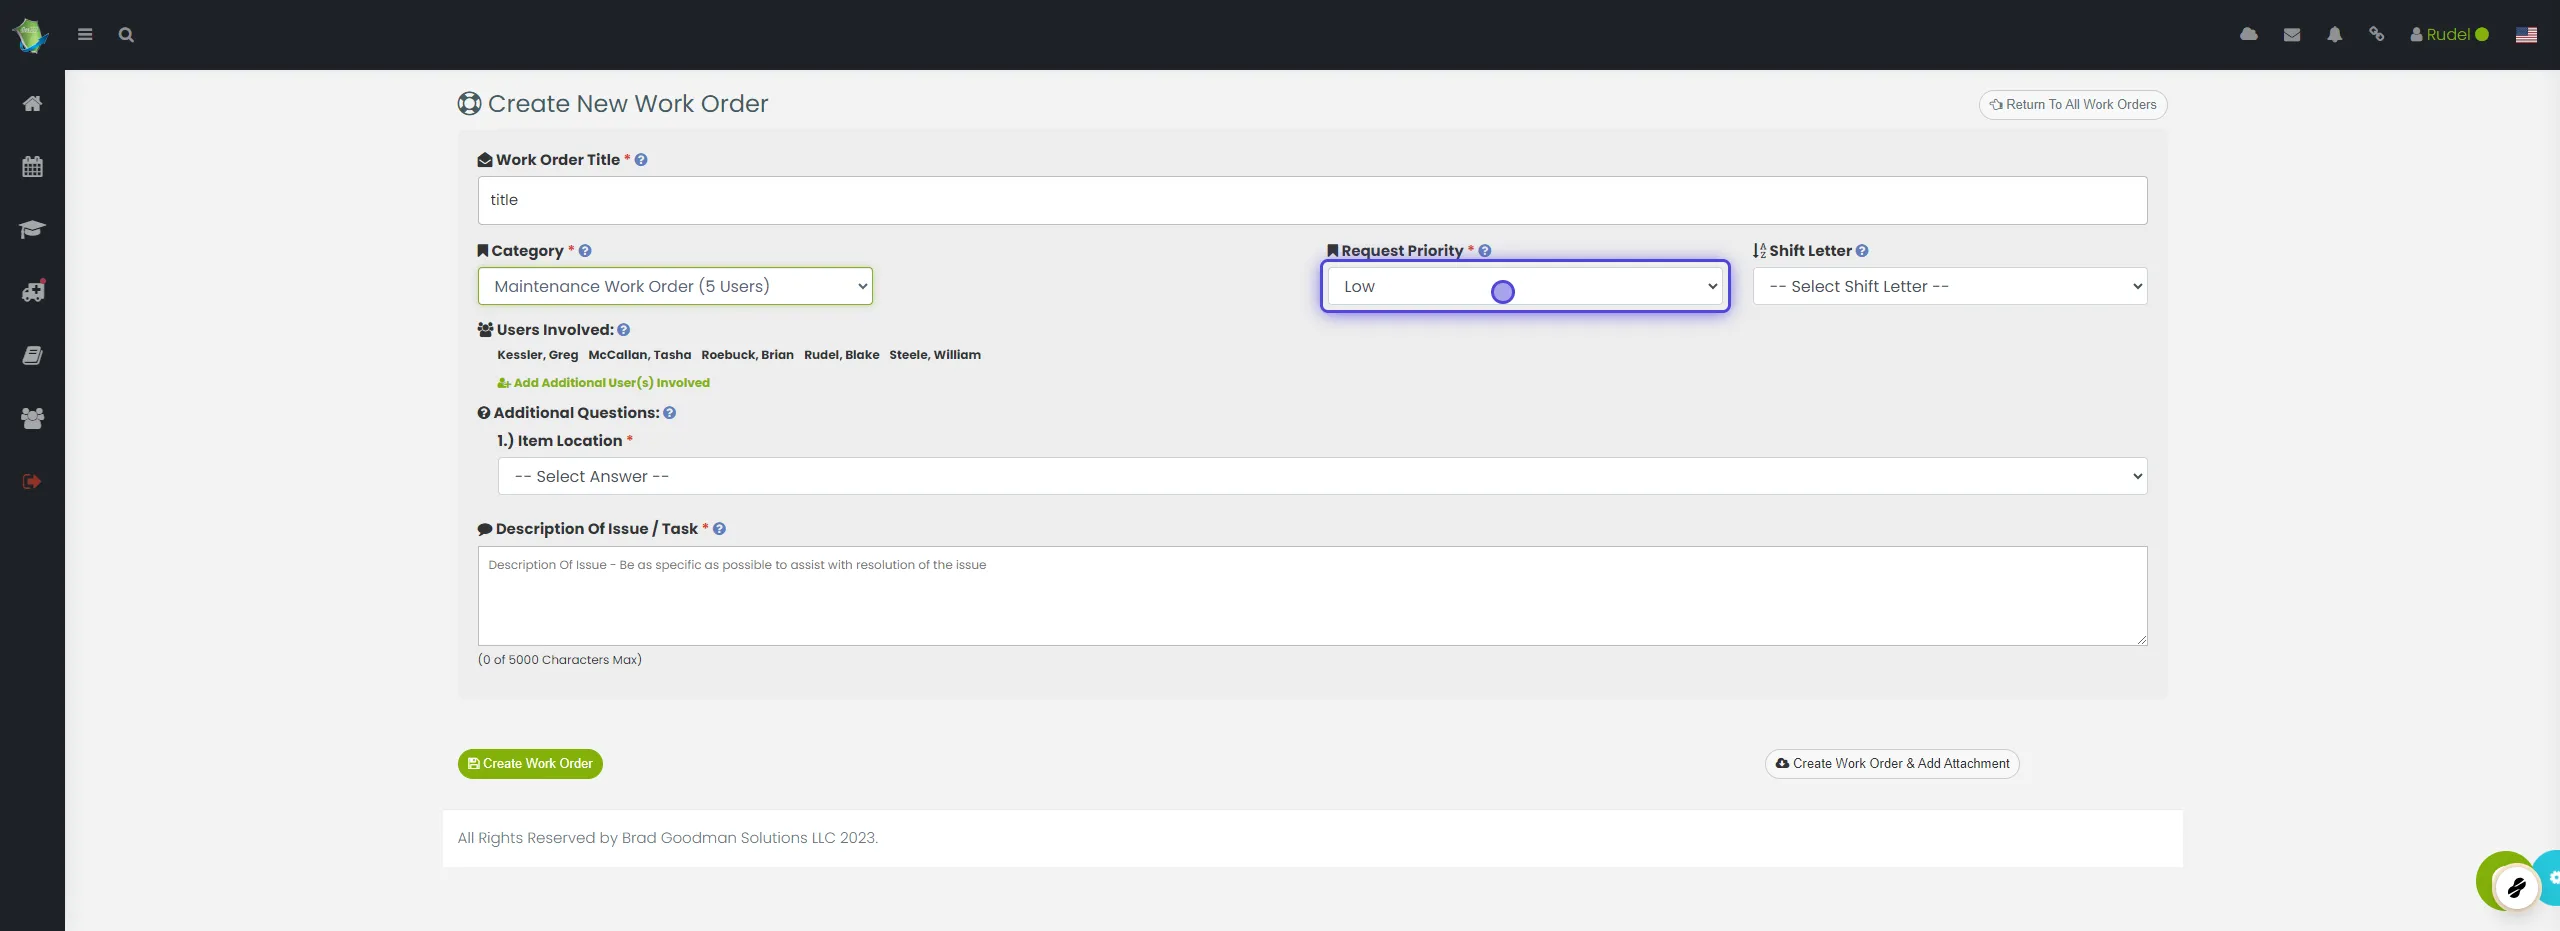Click the cloud icon in top bar
Screen dimensions: 2560x931
point(2249,34)
